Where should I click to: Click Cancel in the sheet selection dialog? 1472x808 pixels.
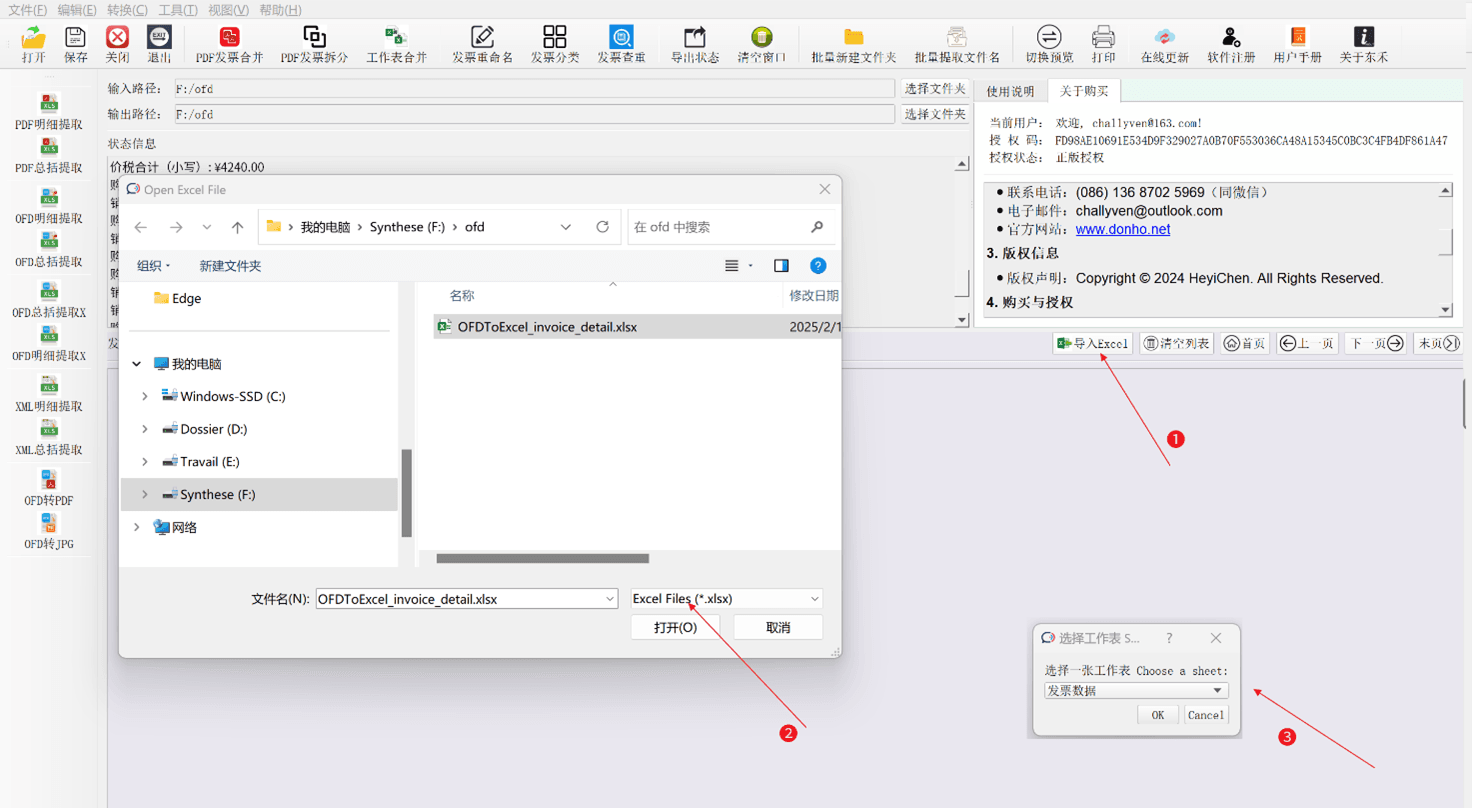1205,715
